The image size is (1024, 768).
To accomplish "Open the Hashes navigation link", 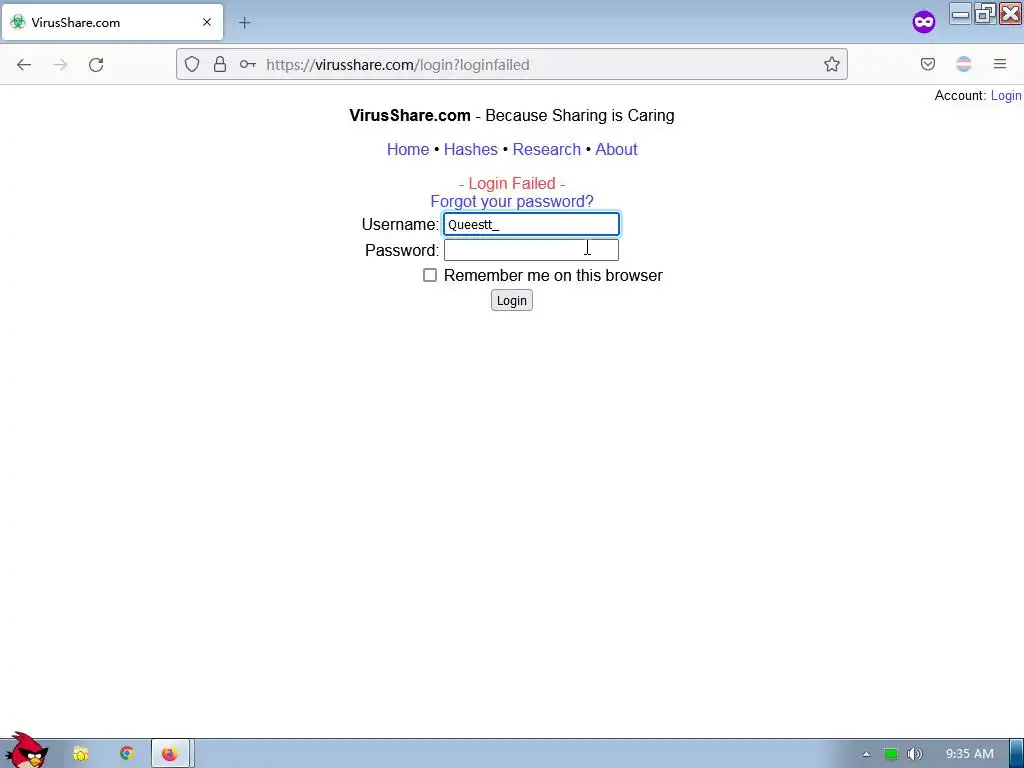I will pos(471,150).
